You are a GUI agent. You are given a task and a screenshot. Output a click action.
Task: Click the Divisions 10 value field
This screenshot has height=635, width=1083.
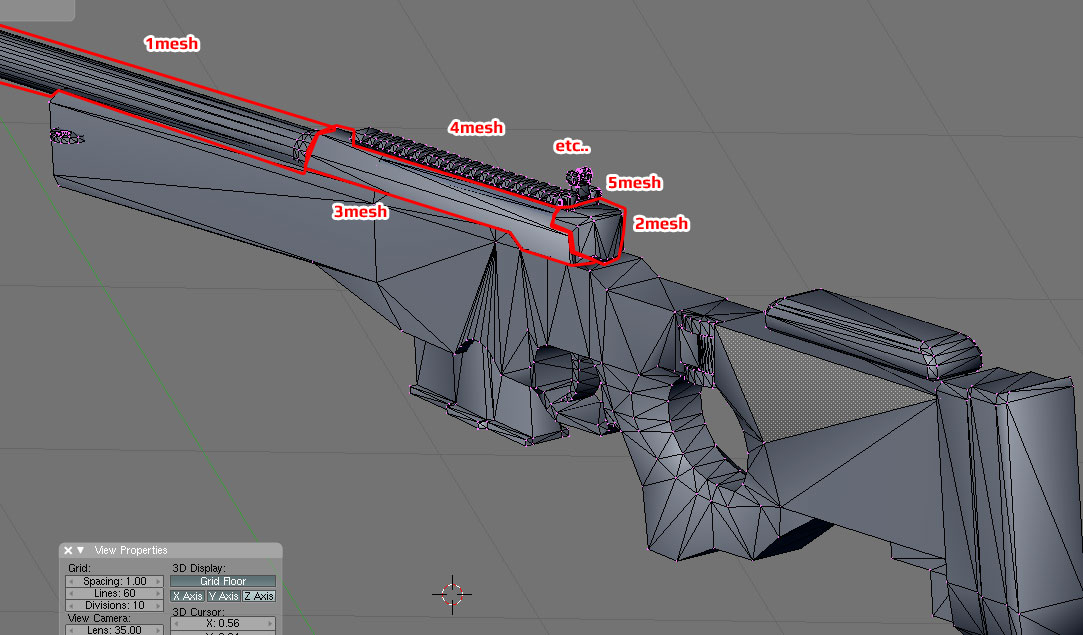point(115,606)
